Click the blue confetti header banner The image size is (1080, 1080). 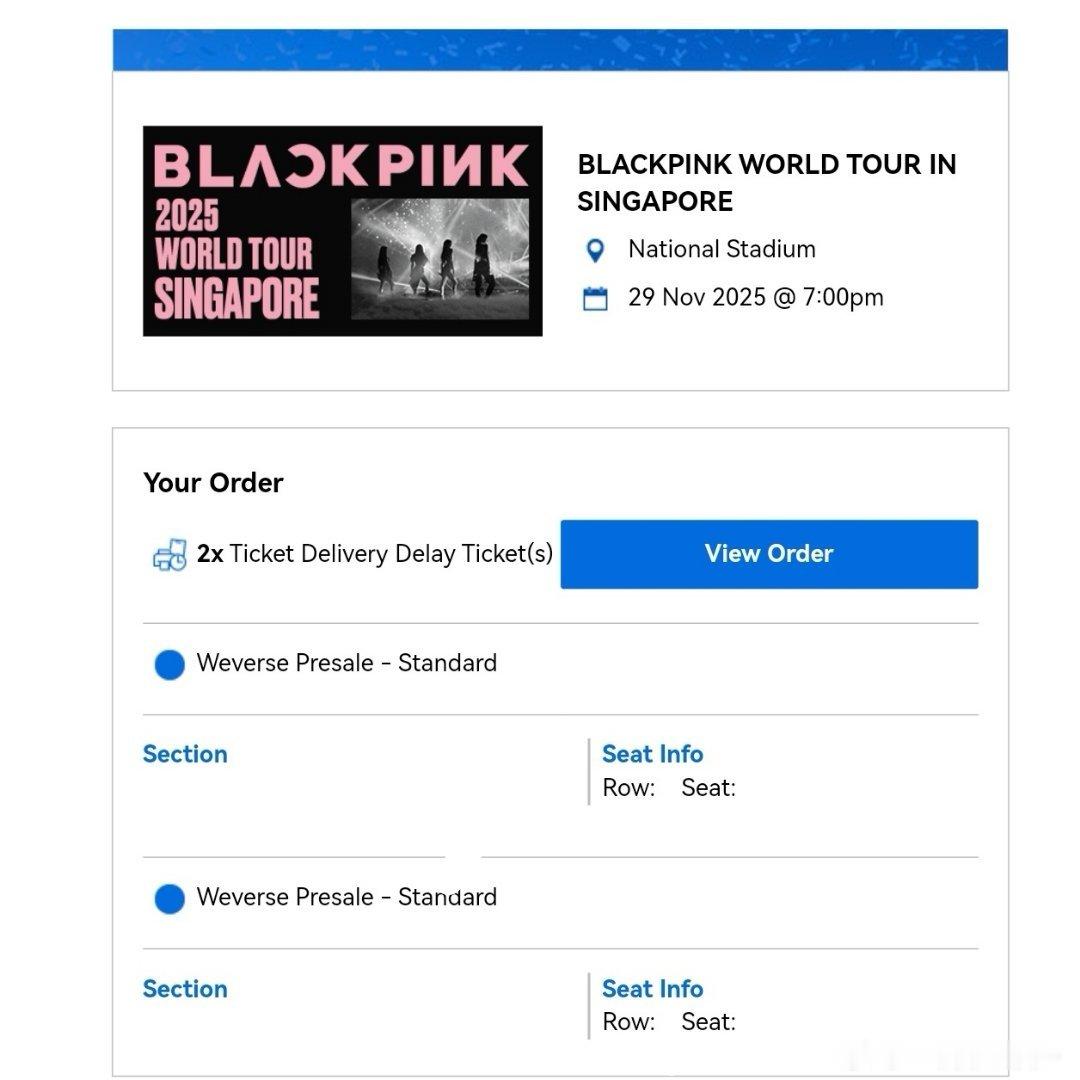click(560, 50)
